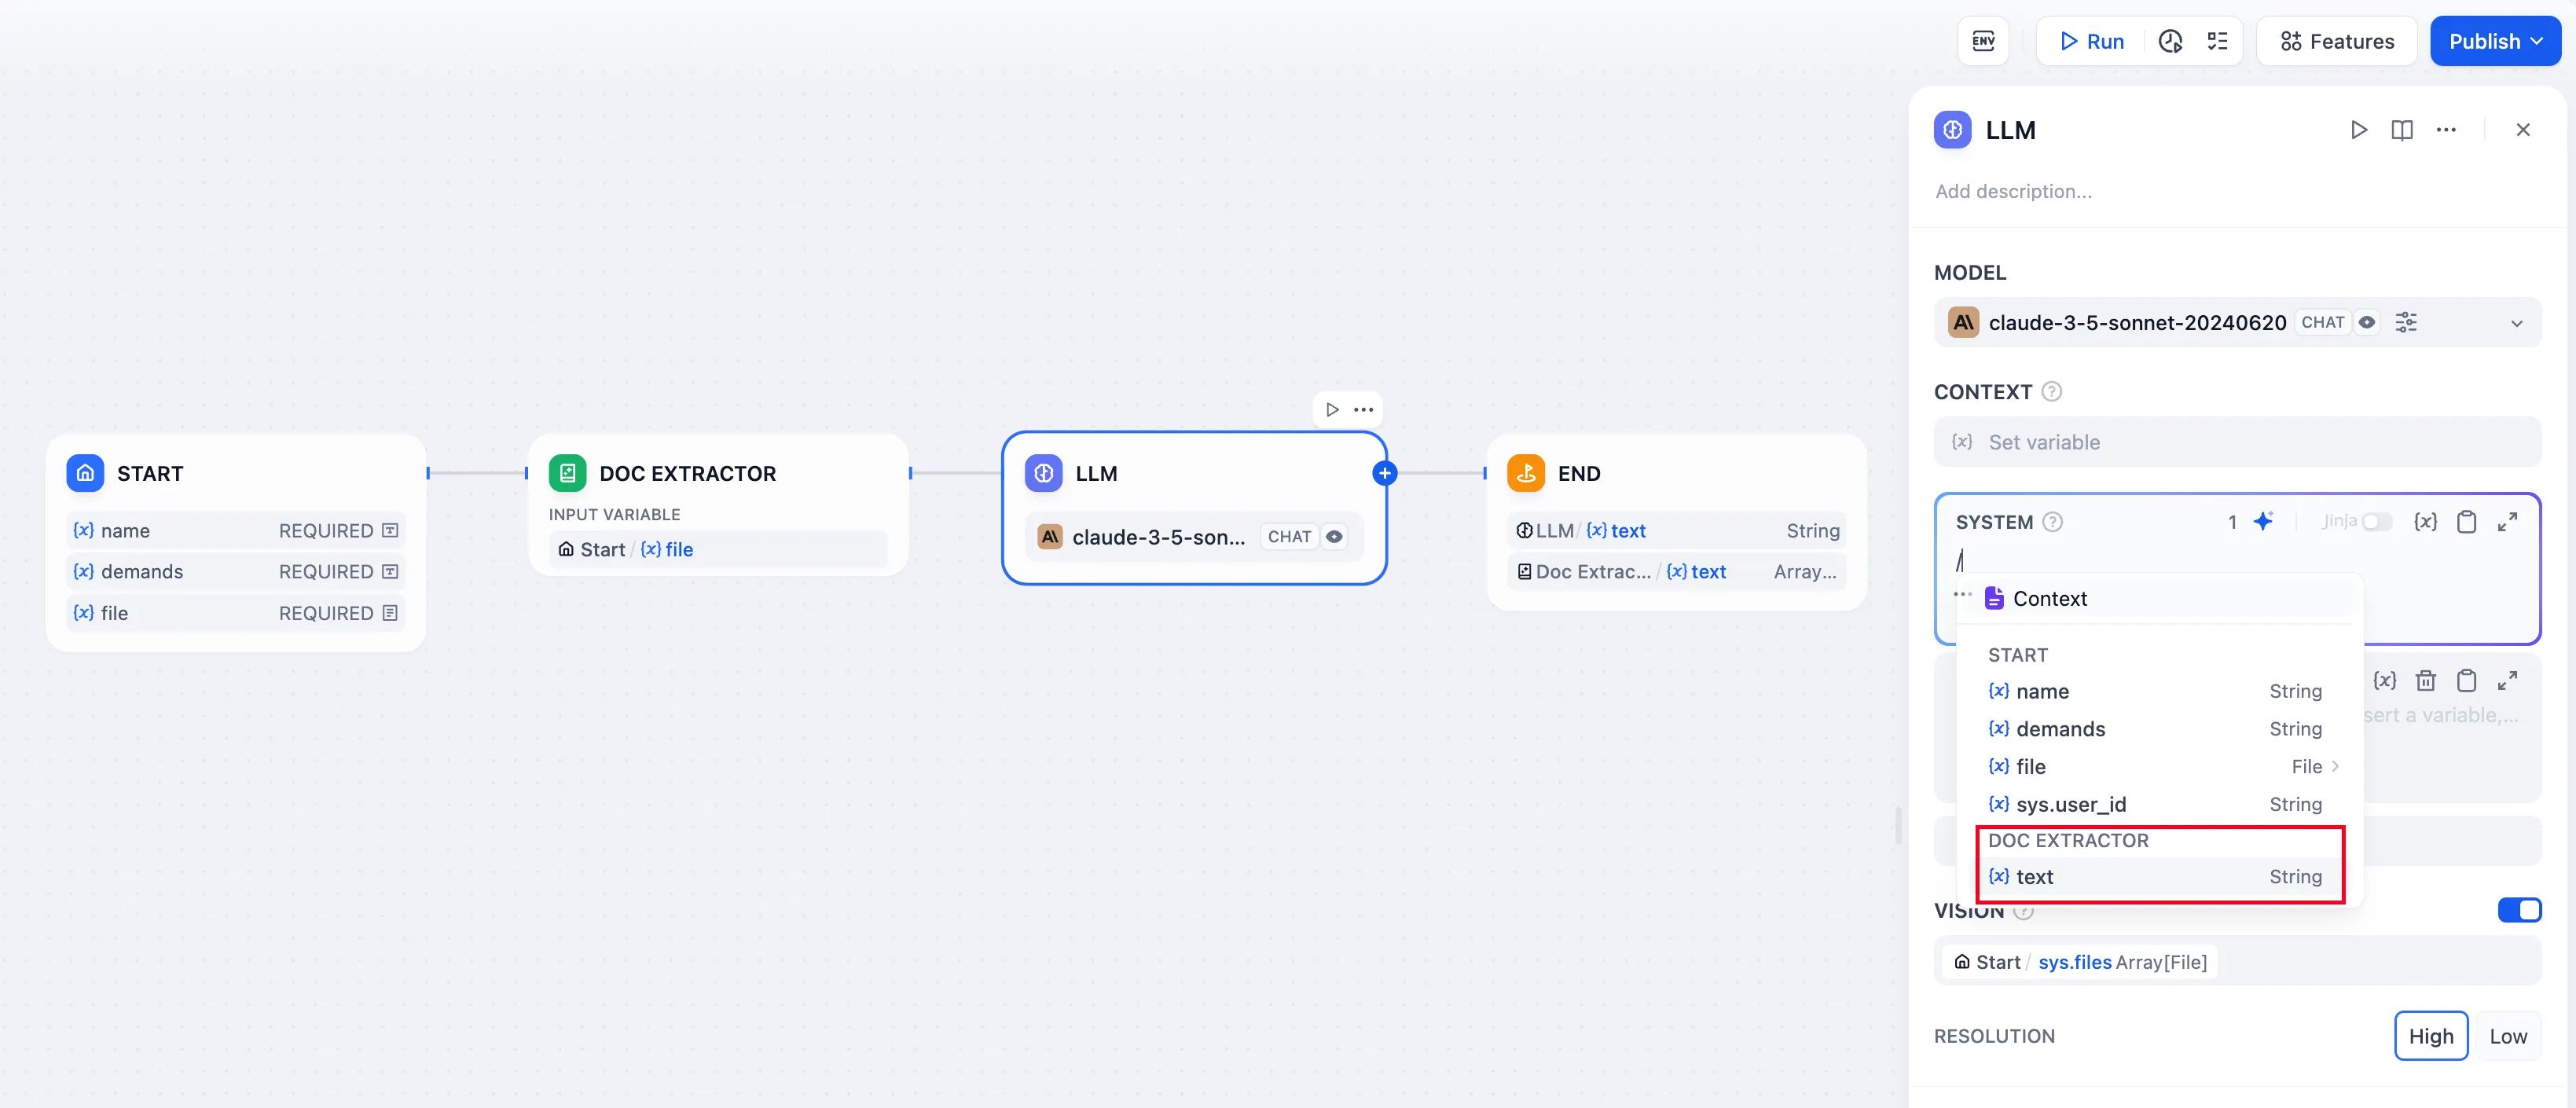
Task: Expand the file variable submenu
Action: (x=2334, y=767)
